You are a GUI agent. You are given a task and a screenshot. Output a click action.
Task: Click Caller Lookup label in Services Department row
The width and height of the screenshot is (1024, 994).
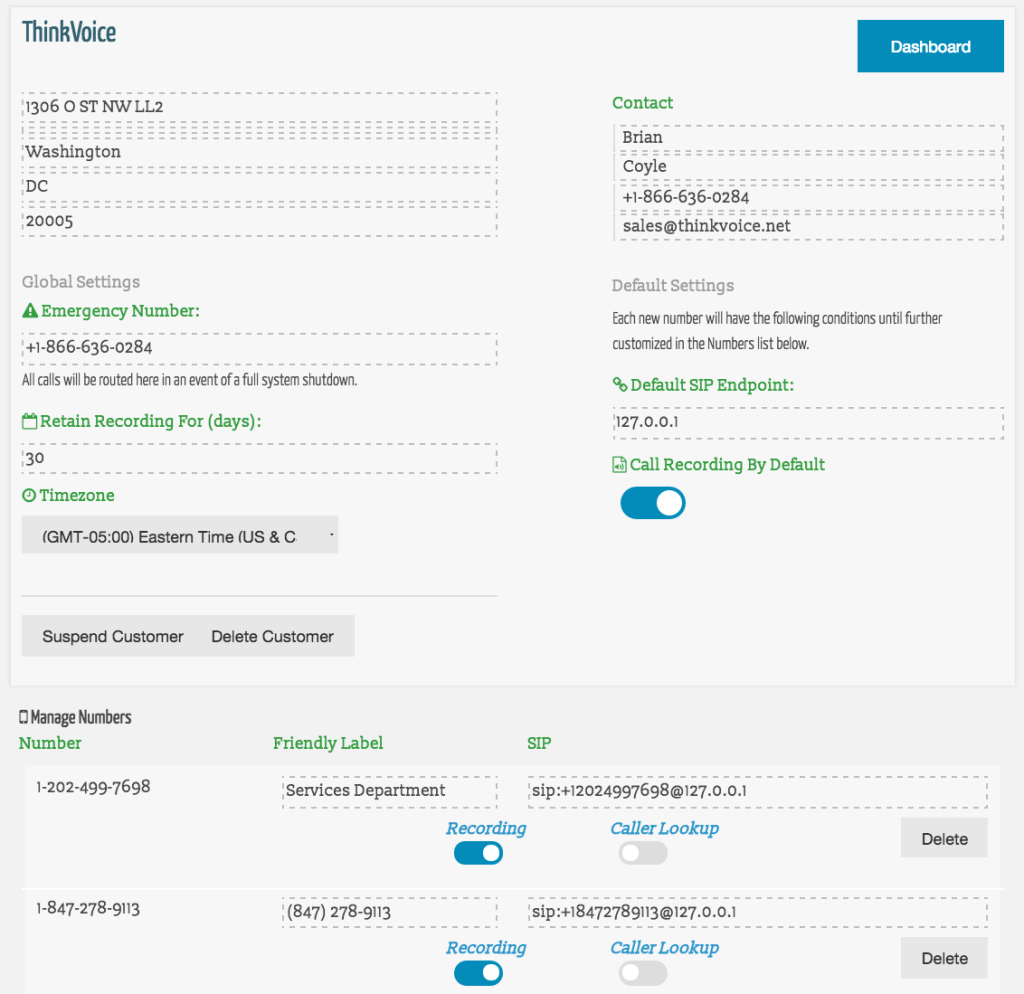[x=665, y=828]
